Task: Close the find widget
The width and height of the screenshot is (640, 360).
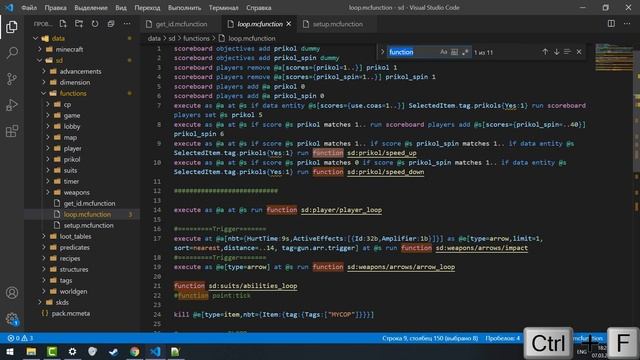Action: tap(579, 52)
